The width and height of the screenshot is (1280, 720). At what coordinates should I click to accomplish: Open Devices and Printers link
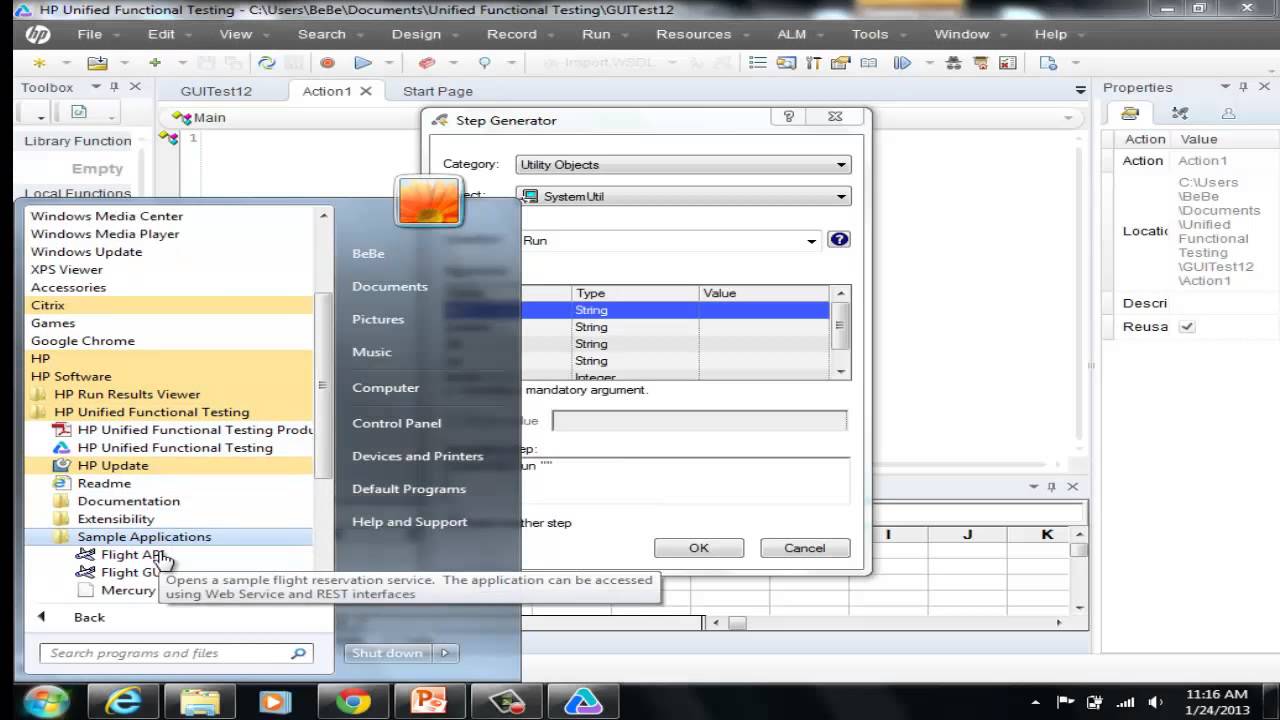[x=417, y=456]
